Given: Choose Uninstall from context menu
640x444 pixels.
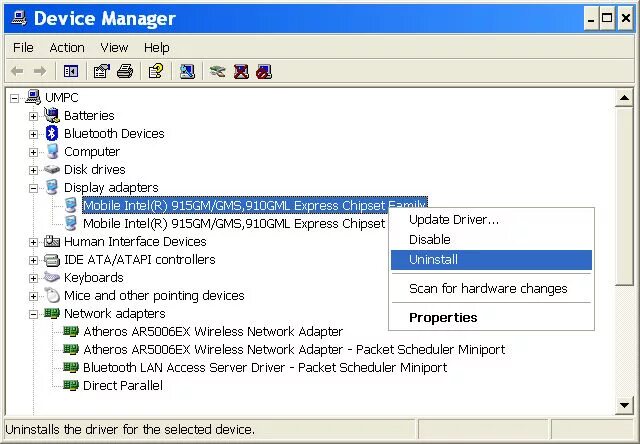Looking at the screenshot, I should (491, 260).
